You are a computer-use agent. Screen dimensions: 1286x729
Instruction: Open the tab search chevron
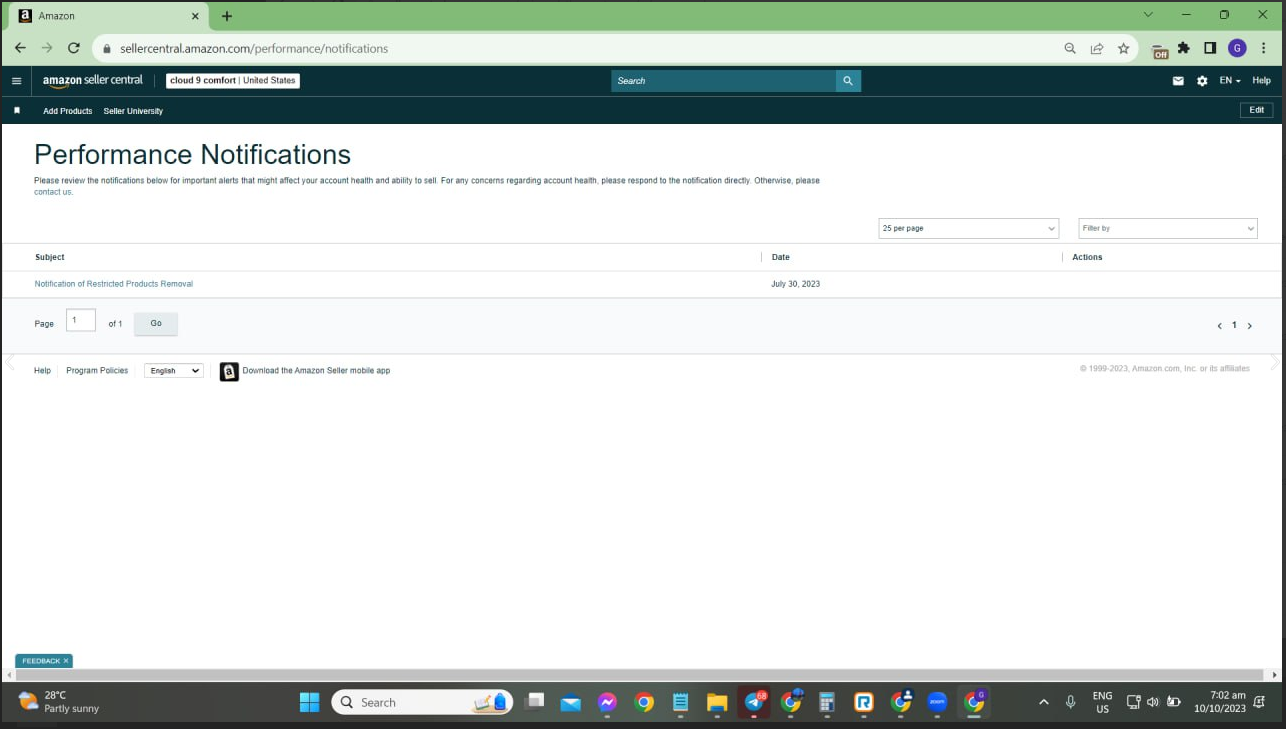click(1148, 15)
